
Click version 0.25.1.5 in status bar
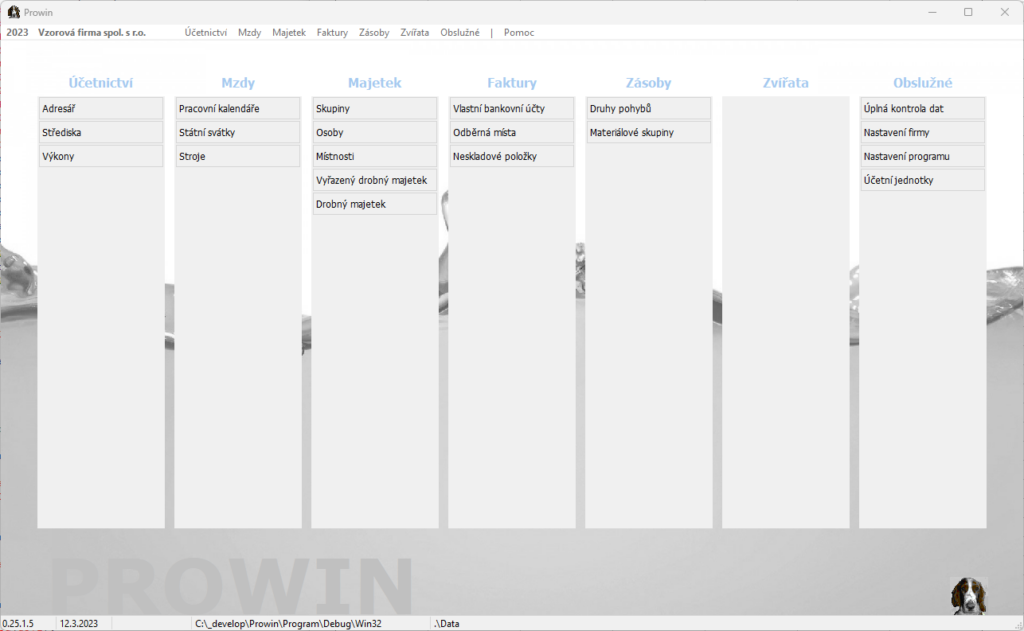[x=18, y=624]
